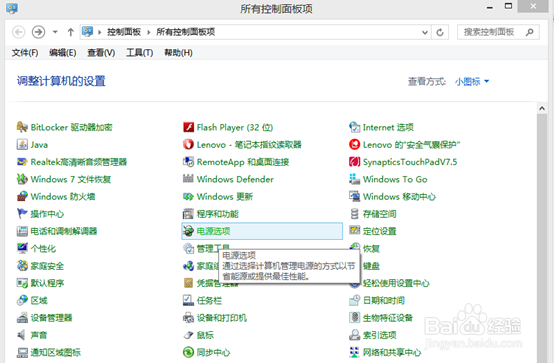Open Lenovo 的"安全气囊保护" icon
The height and width of the screenshot is (363, 554).
[354, 144]
